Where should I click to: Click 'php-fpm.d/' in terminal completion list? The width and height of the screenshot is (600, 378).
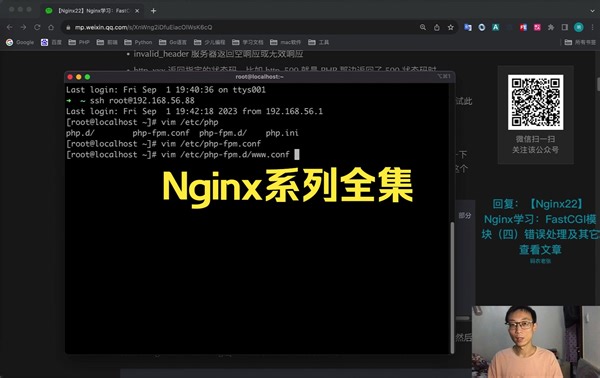[x=223, y=133]
